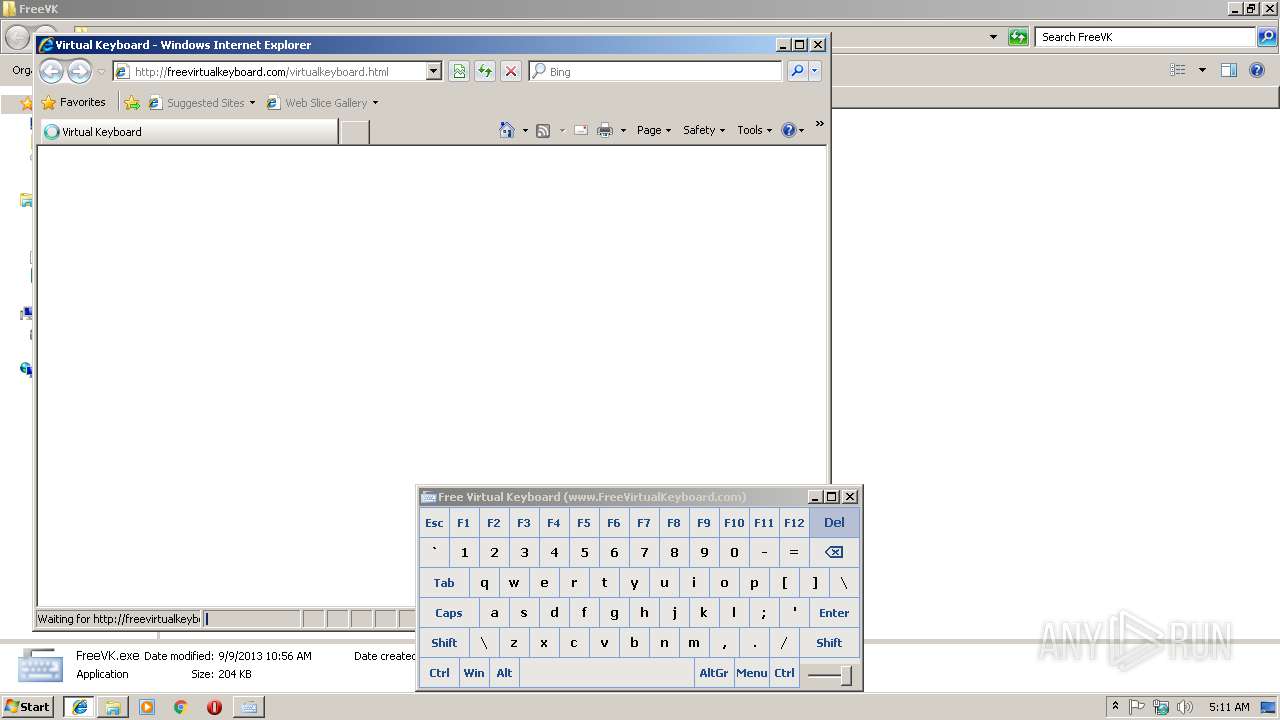Launch Windows Media Player from taskbar
Screen dimensions: 1280x720
(x=147, y=707)
